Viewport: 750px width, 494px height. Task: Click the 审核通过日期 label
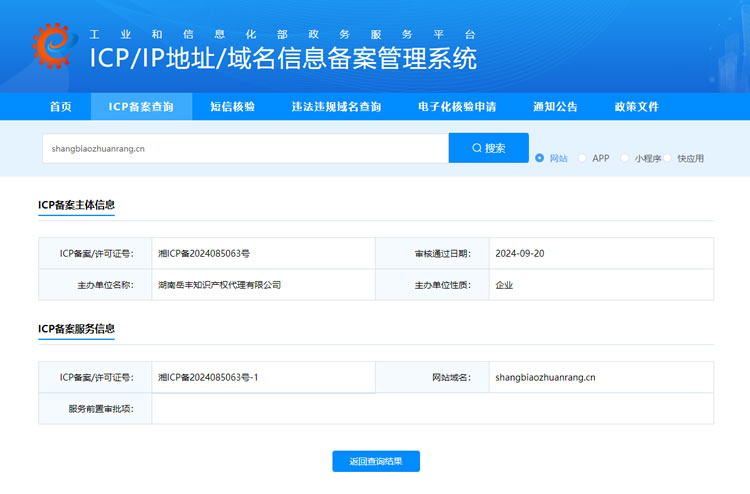pos(443,253)
